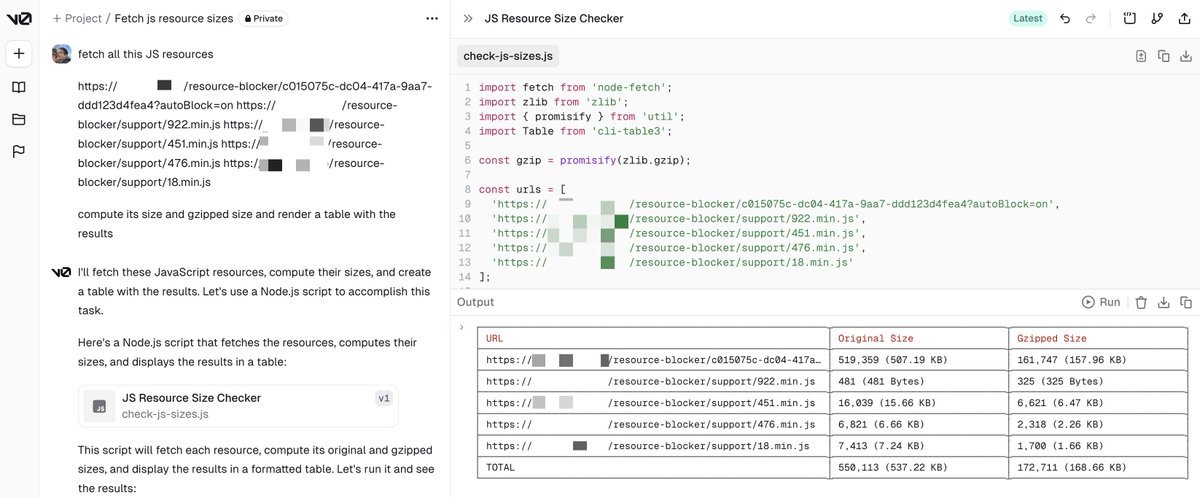This screenshot has width=1200, height=498.
Task: Start a new chat with the plus button
Action: click(x=19, y=53)
